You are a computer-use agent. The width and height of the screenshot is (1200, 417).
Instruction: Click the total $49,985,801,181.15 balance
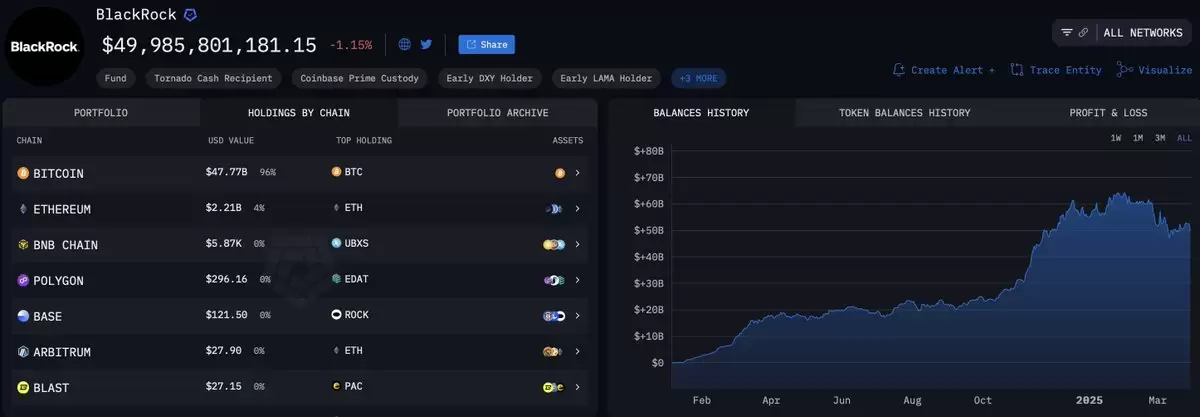click(x=209, y=44)
